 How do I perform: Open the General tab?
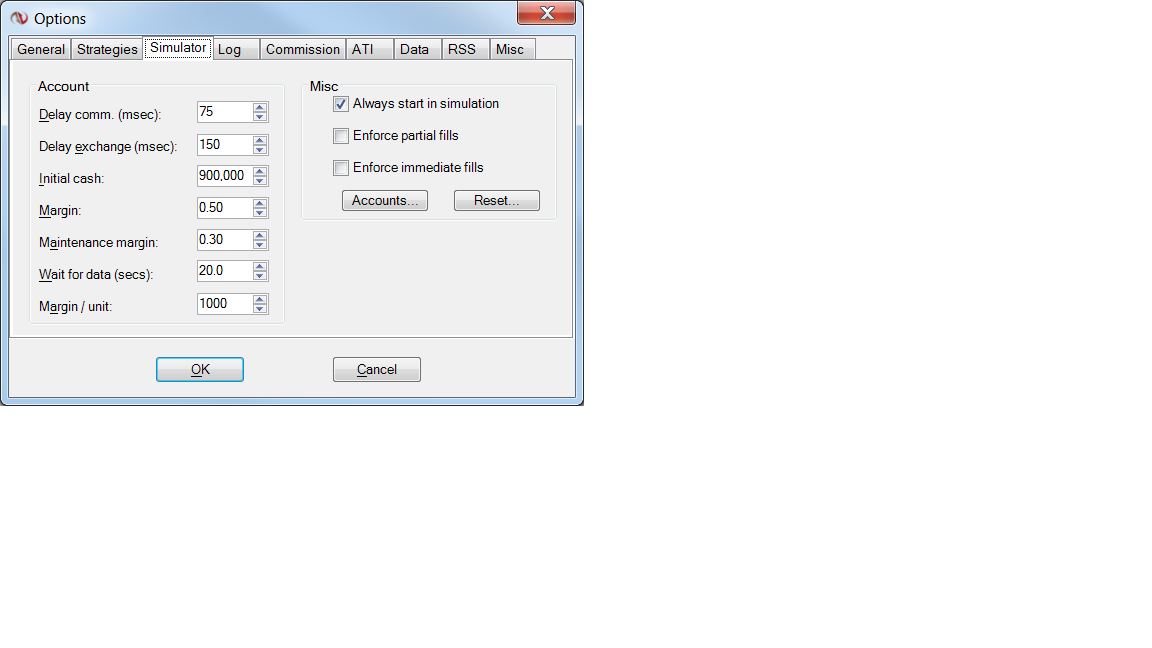pyautogui.click(x=41, y=49)
